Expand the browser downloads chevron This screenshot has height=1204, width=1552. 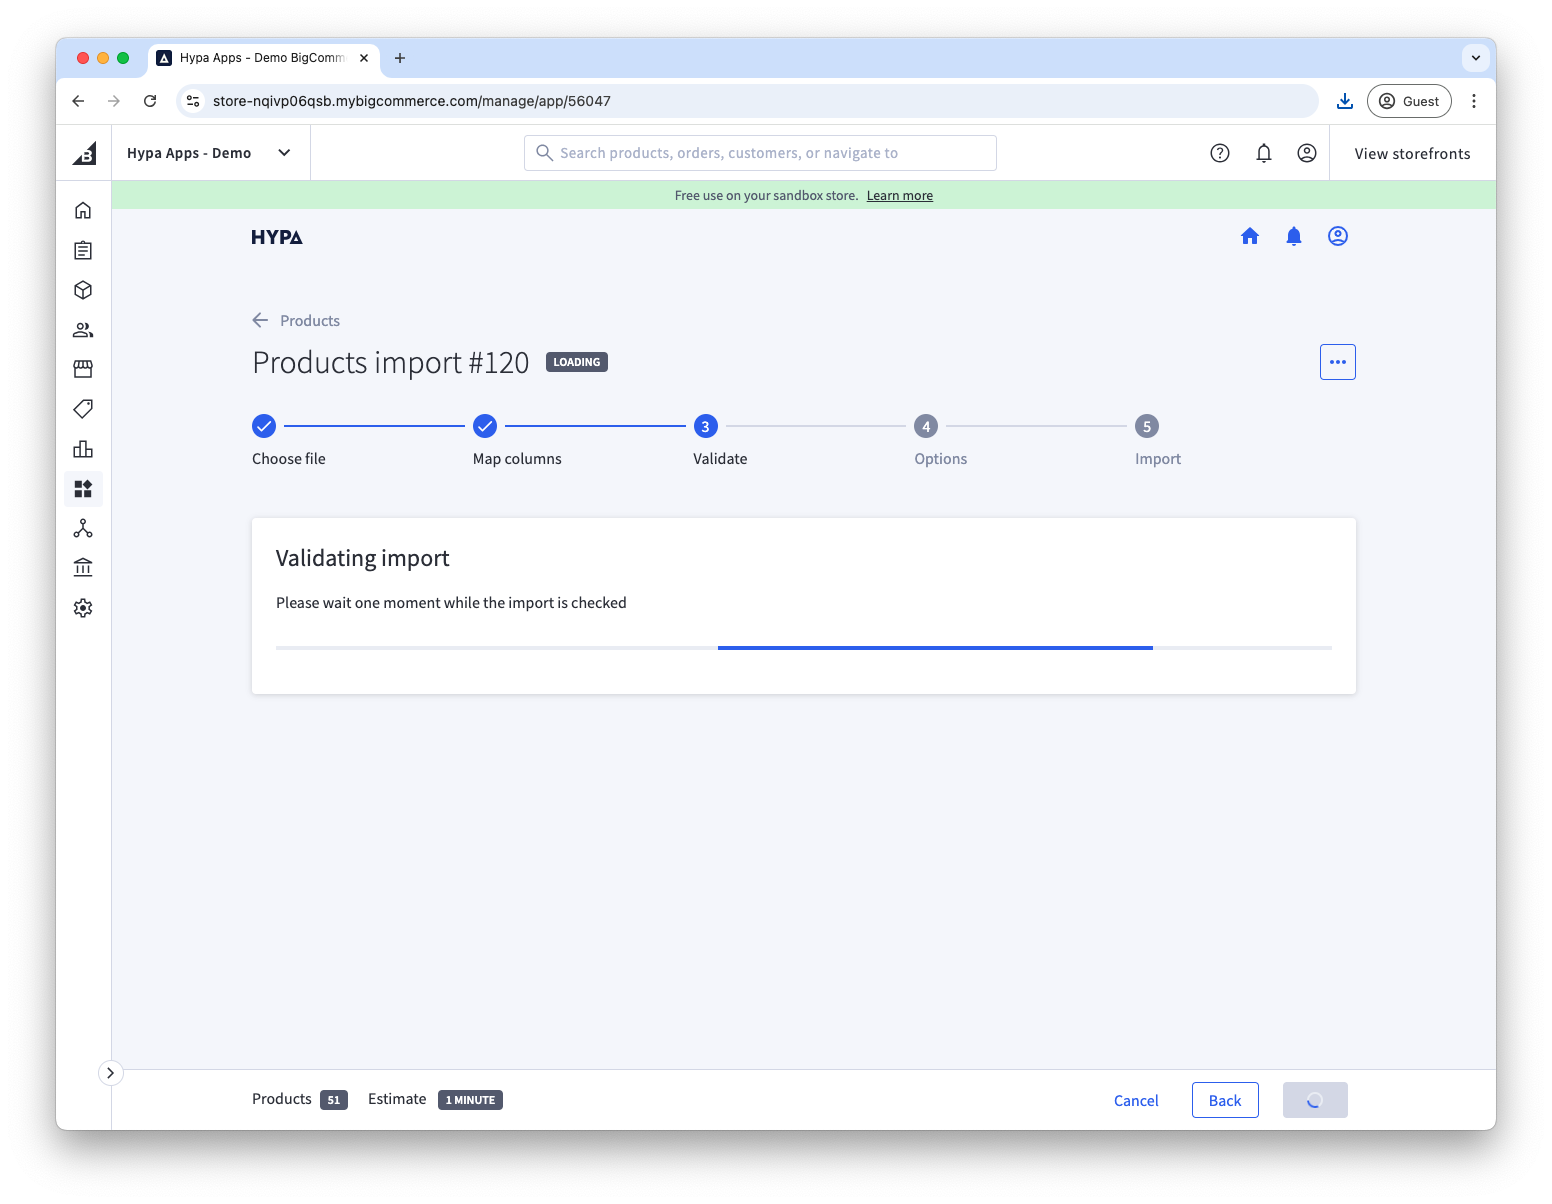(x=1475, y=57)
